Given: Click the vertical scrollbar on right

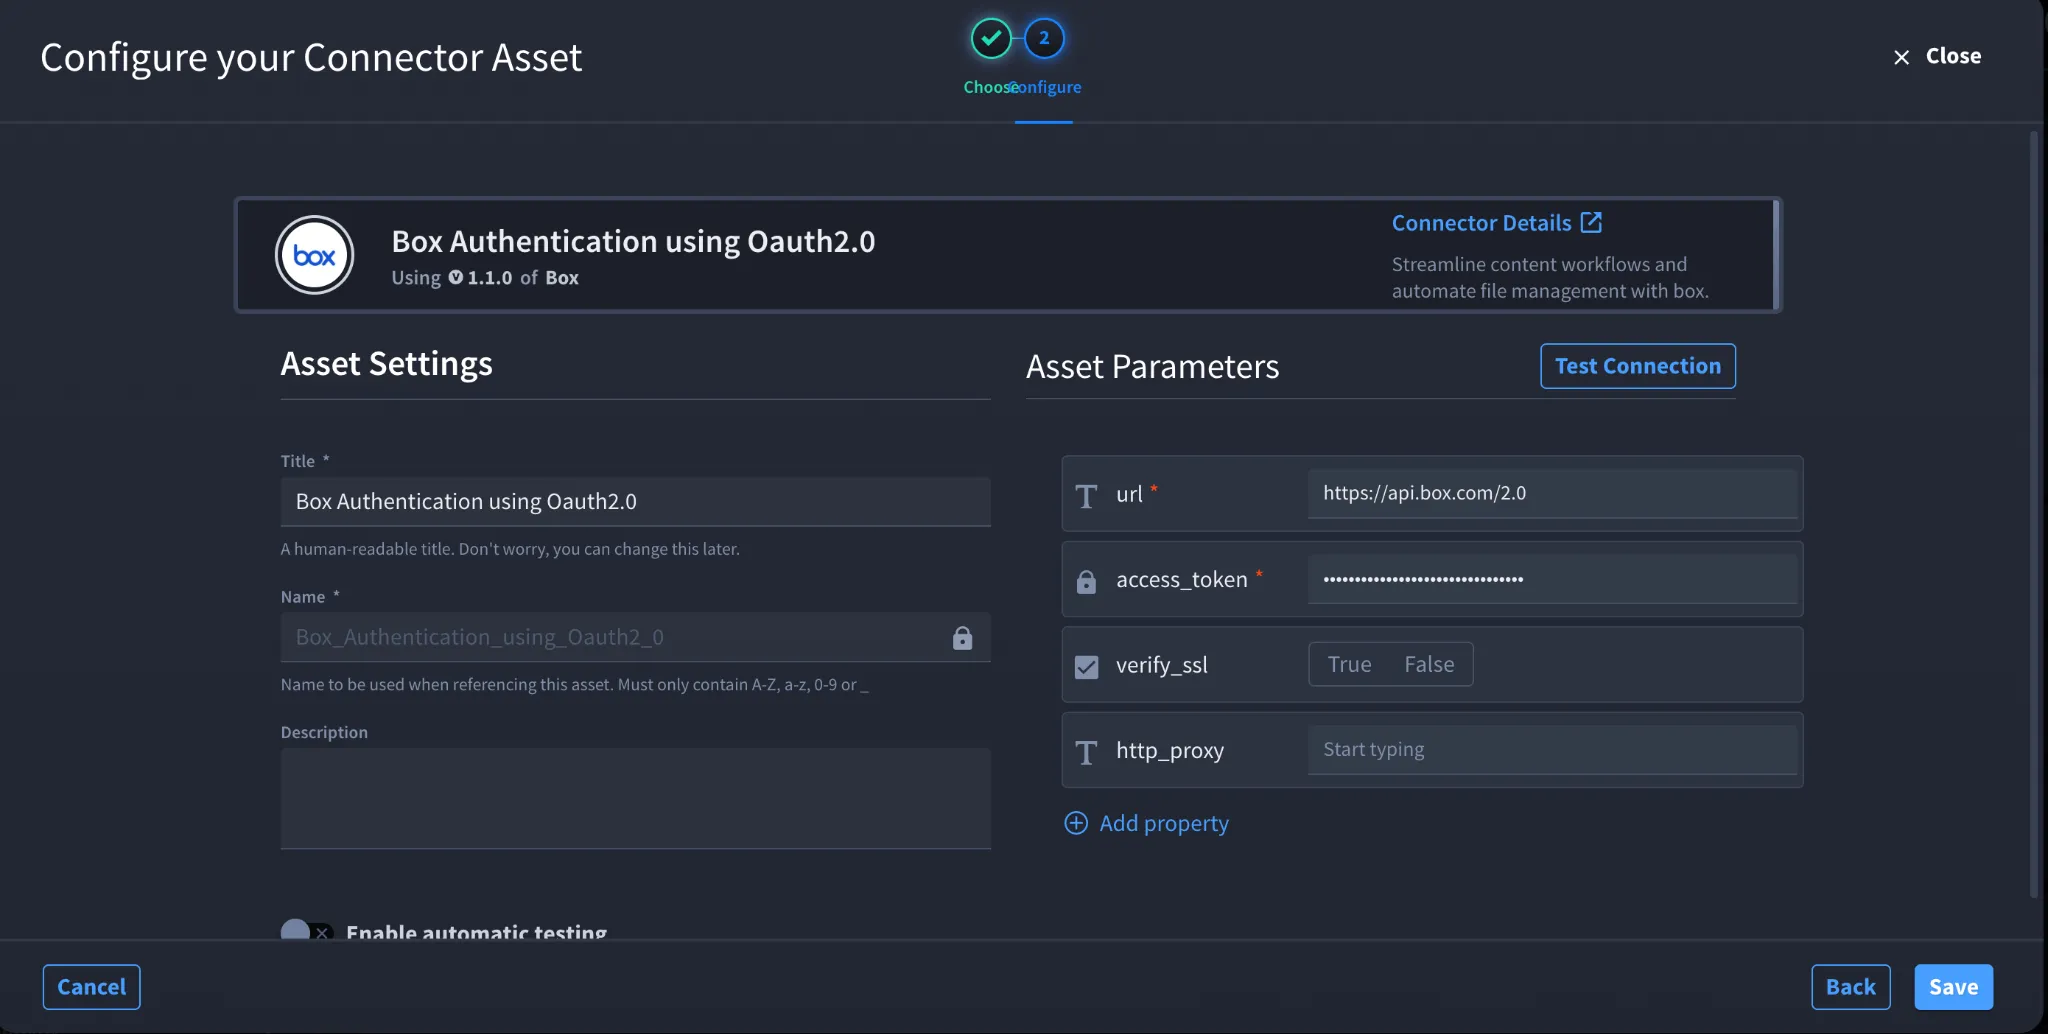Looking at the screenshot, I should (x=2034, y=515).
